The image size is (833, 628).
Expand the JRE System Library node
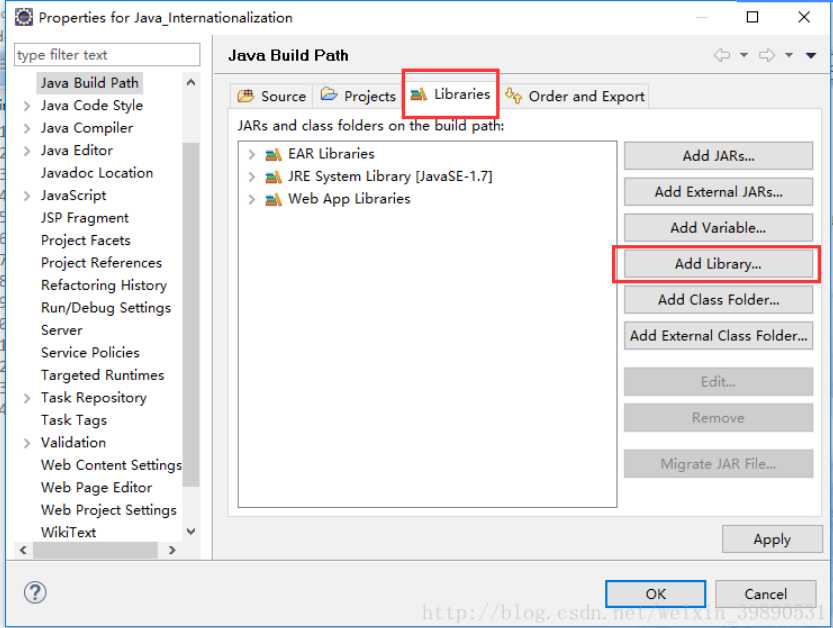pos(252,177)
